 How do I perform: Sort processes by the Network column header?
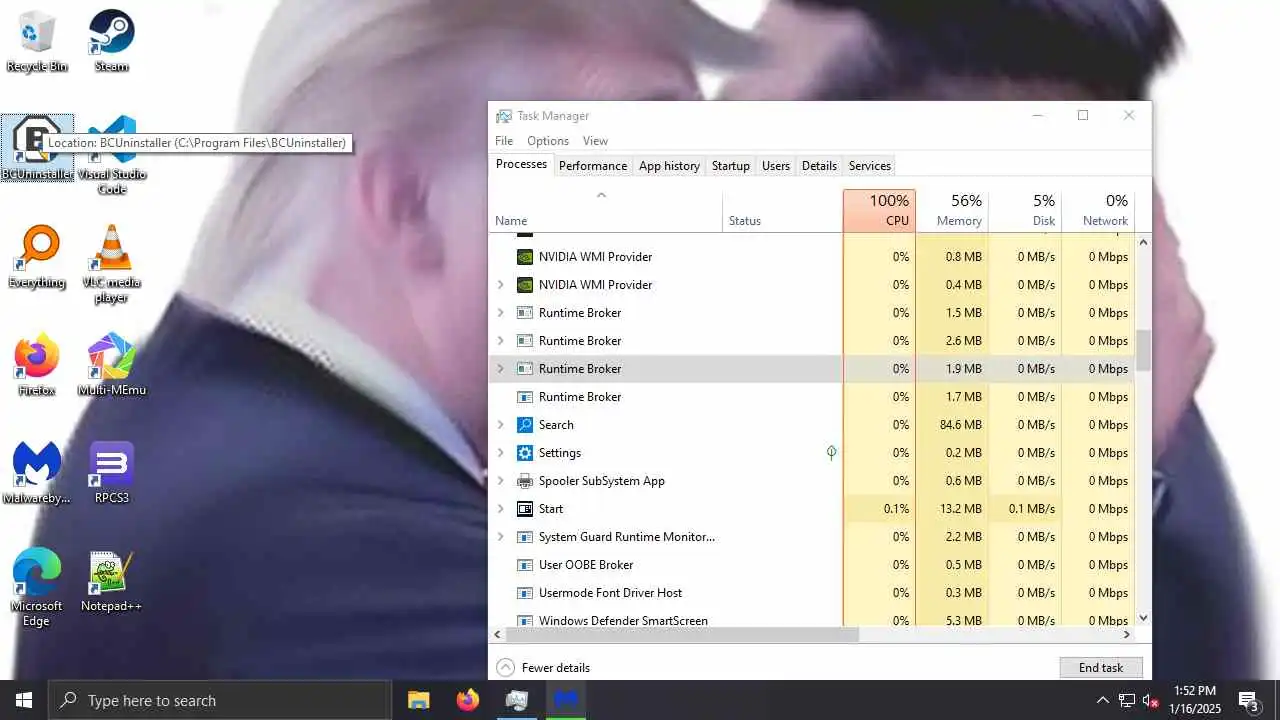pos(1098,211)
